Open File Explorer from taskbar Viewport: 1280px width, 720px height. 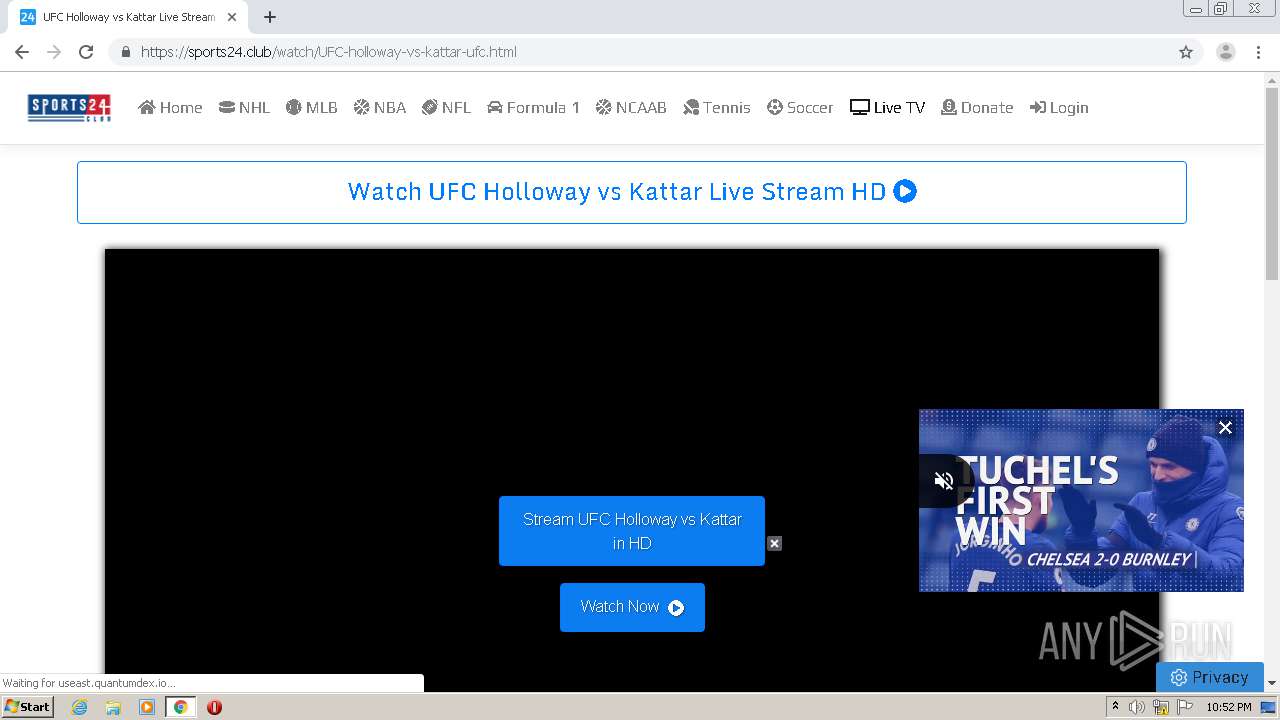pos(113,707)
